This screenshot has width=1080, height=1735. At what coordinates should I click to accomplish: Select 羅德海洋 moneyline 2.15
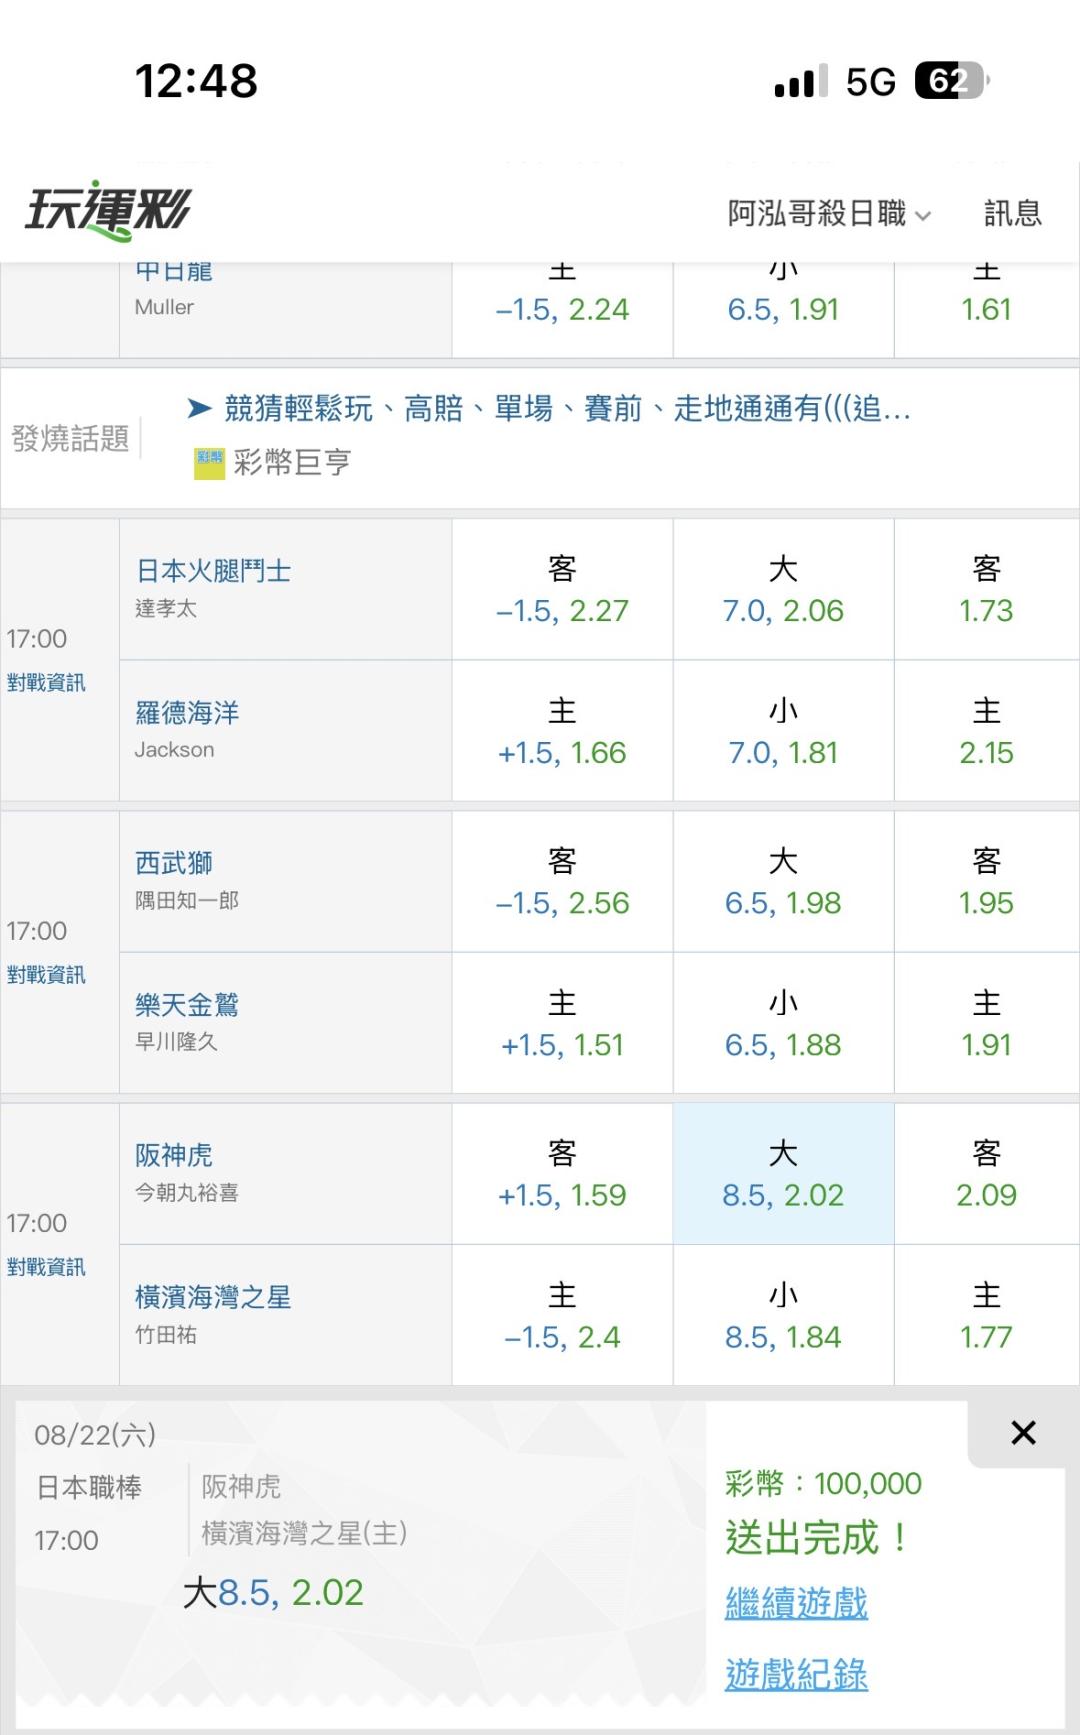point(987,731)
